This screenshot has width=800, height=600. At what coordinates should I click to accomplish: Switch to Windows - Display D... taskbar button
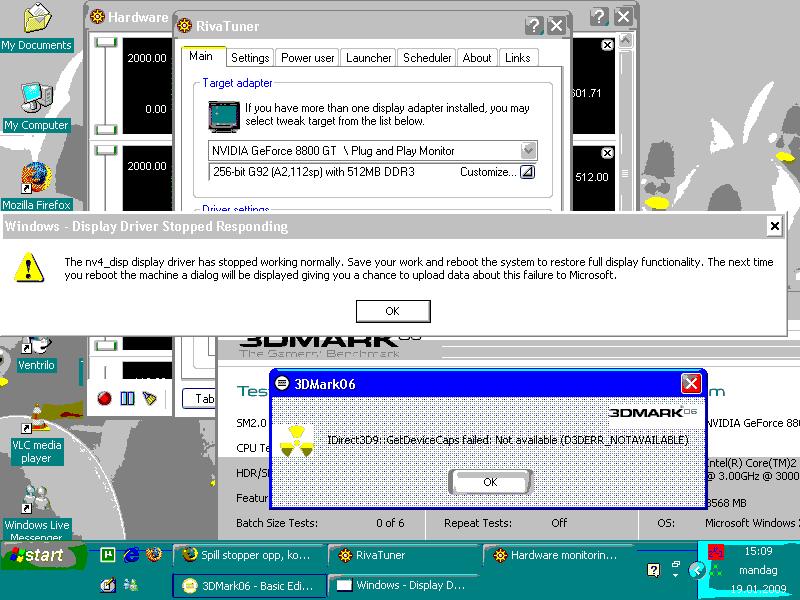[405, 586]
